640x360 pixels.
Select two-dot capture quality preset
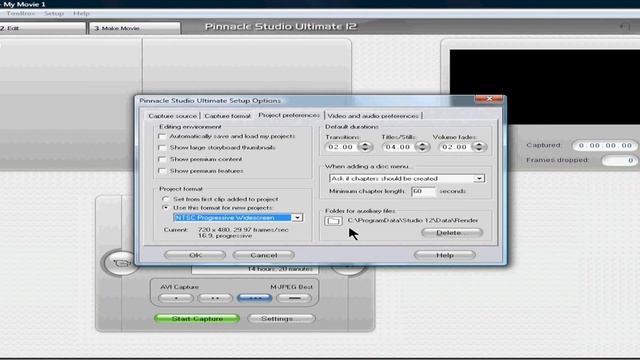pos(215,298)
